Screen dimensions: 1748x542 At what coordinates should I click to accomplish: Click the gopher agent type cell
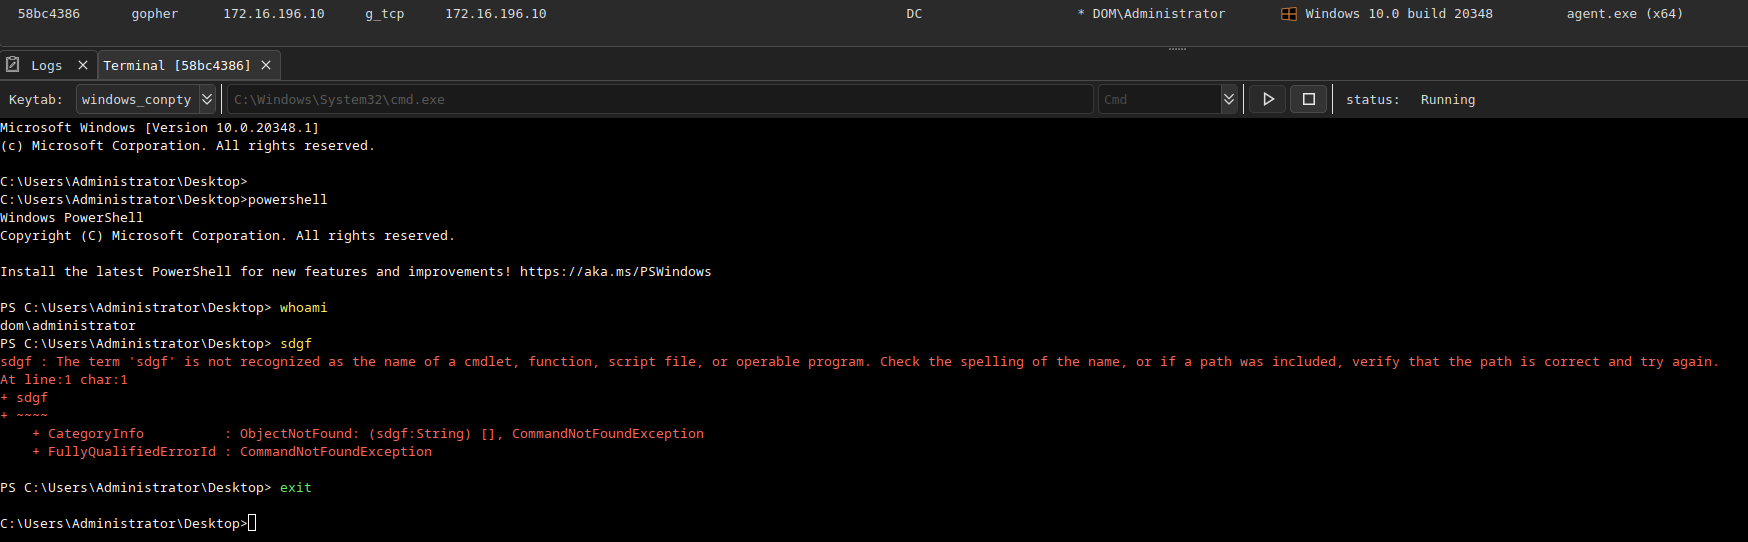(155, 14)
